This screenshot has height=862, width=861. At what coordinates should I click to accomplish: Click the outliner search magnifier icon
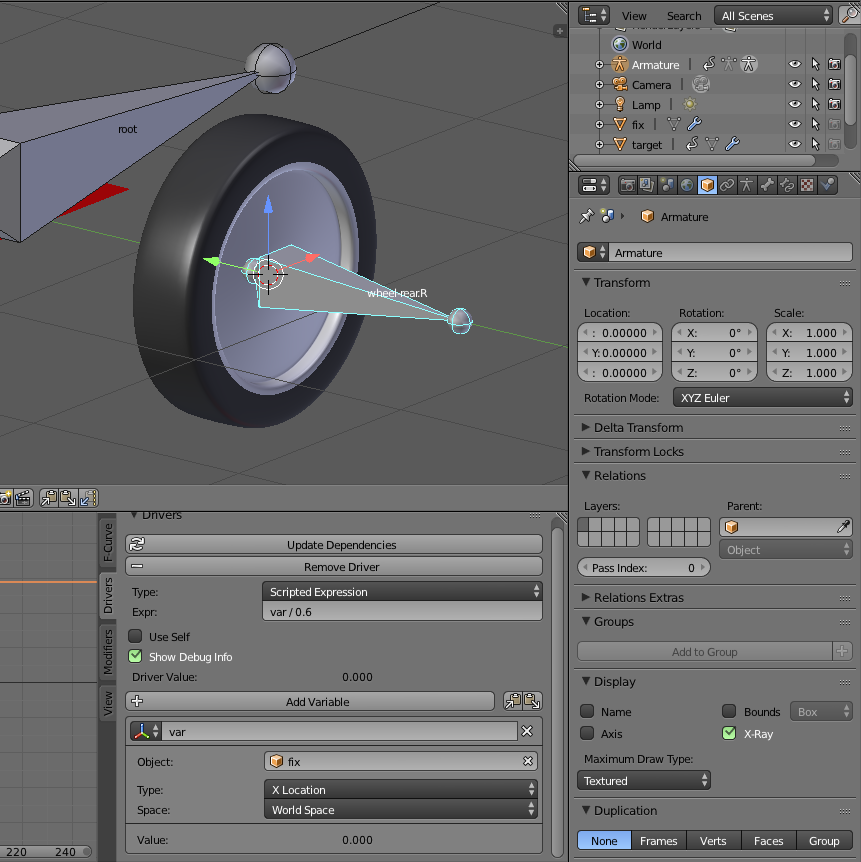click(849, 15)
